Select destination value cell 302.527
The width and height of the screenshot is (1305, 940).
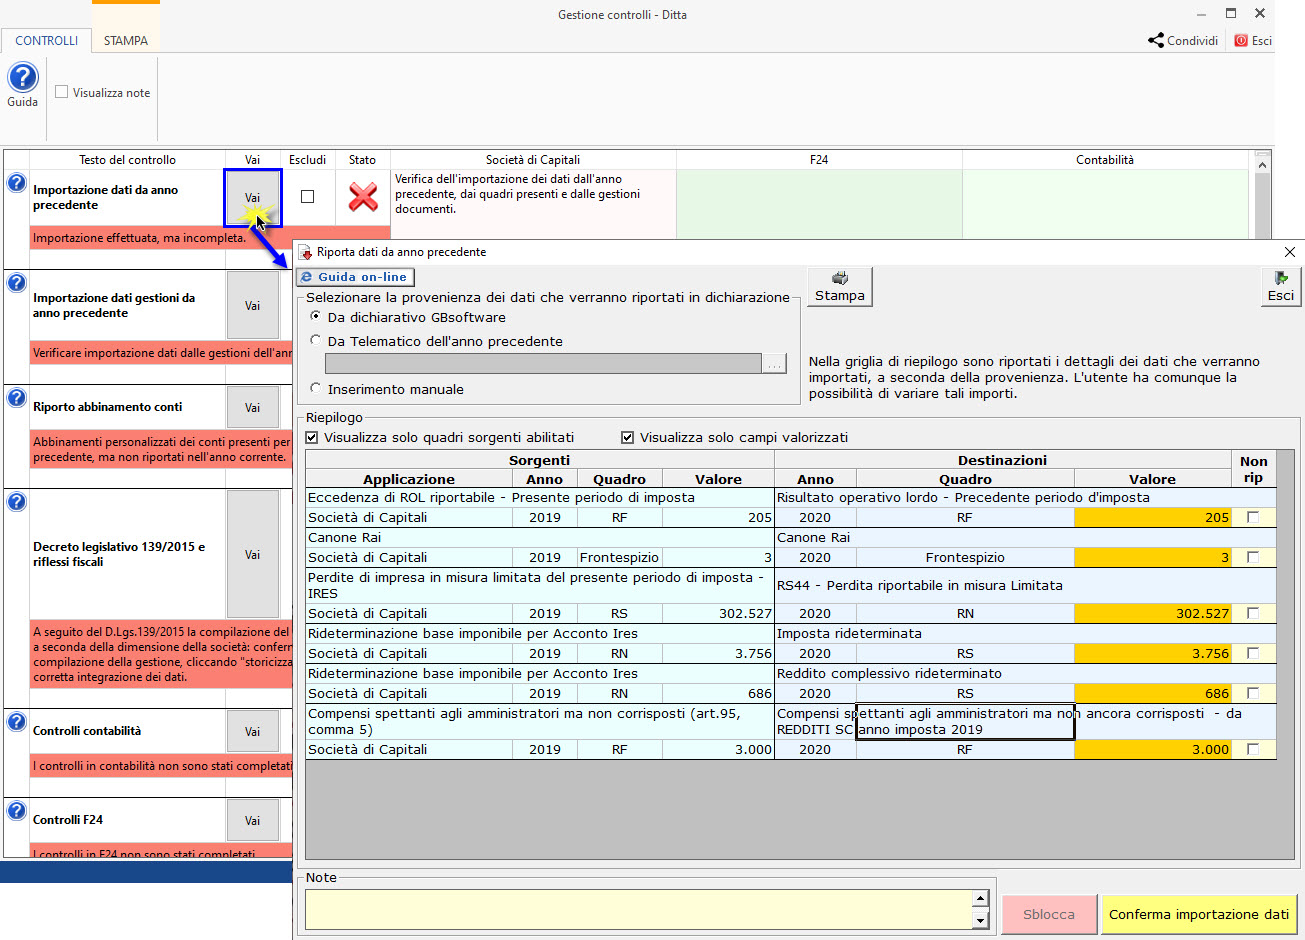(1153, 613)
